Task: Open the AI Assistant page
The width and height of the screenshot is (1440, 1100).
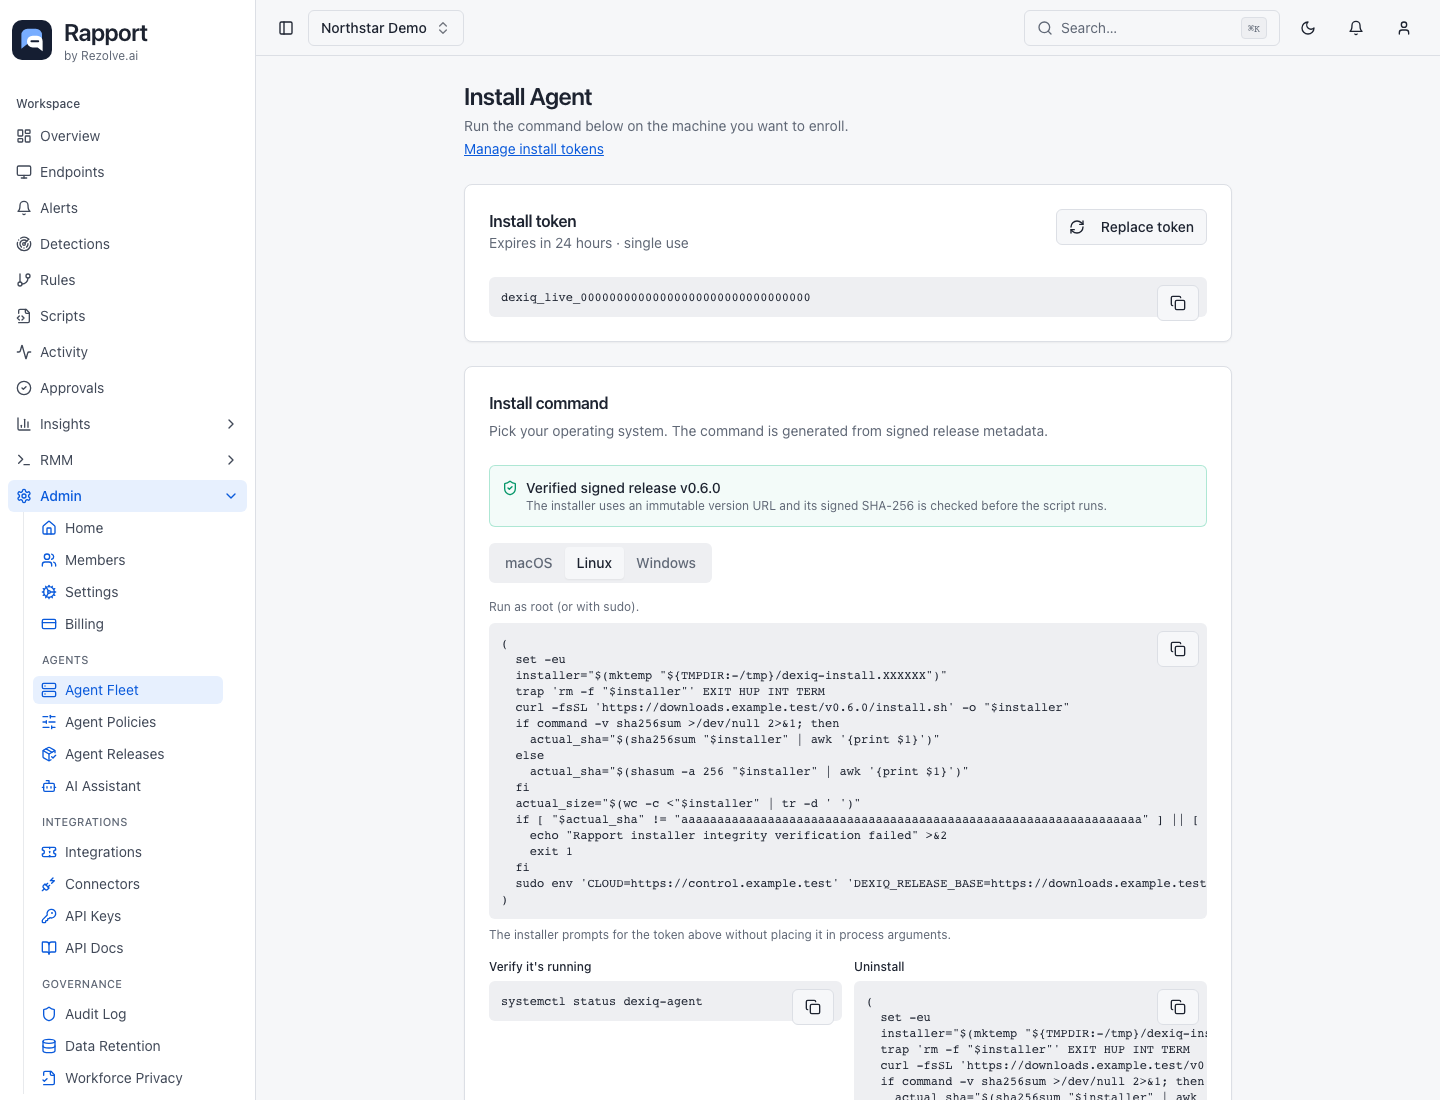Action: [x=128, y=786]
